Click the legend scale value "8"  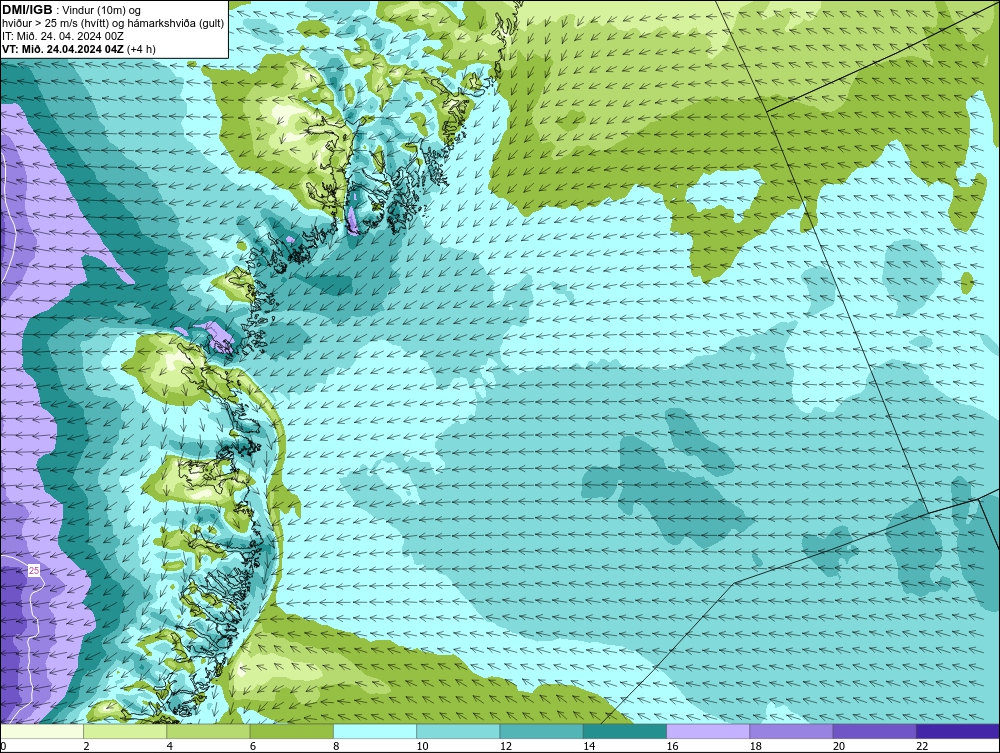click(336, 747)
